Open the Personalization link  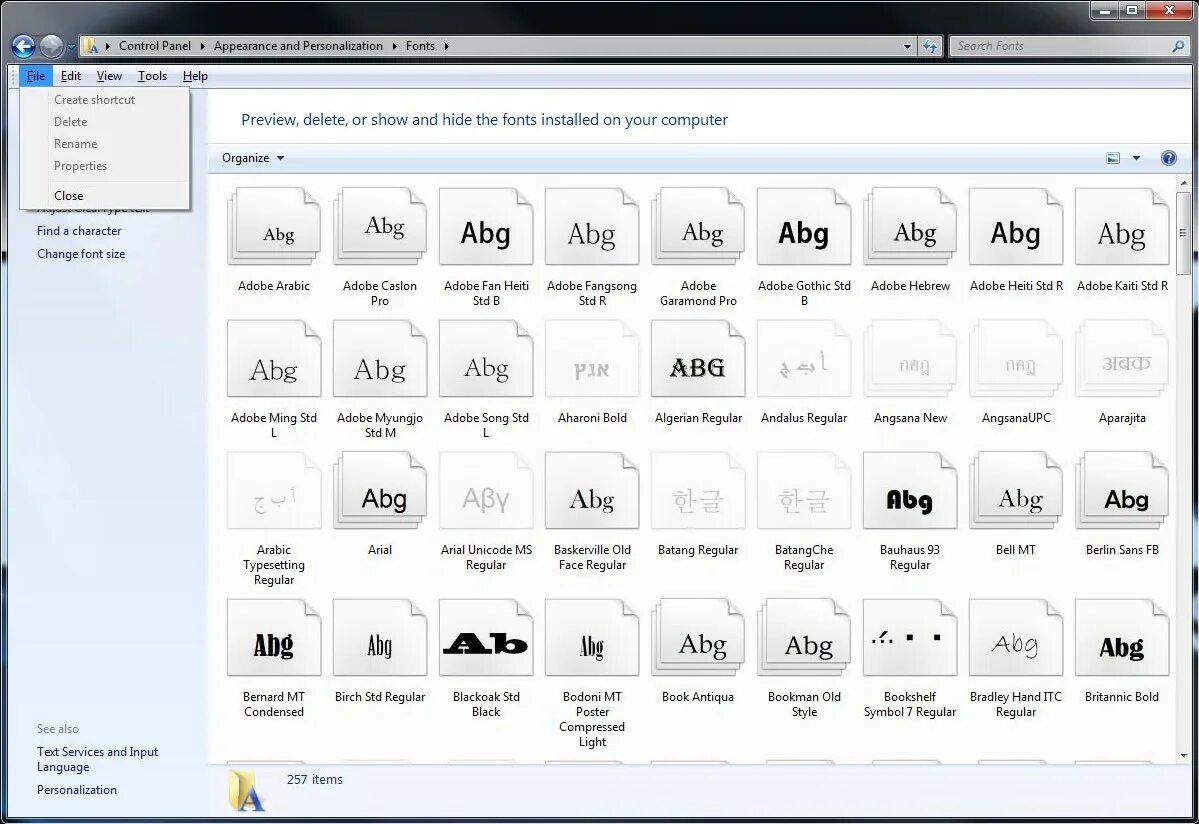pos(76,790)
